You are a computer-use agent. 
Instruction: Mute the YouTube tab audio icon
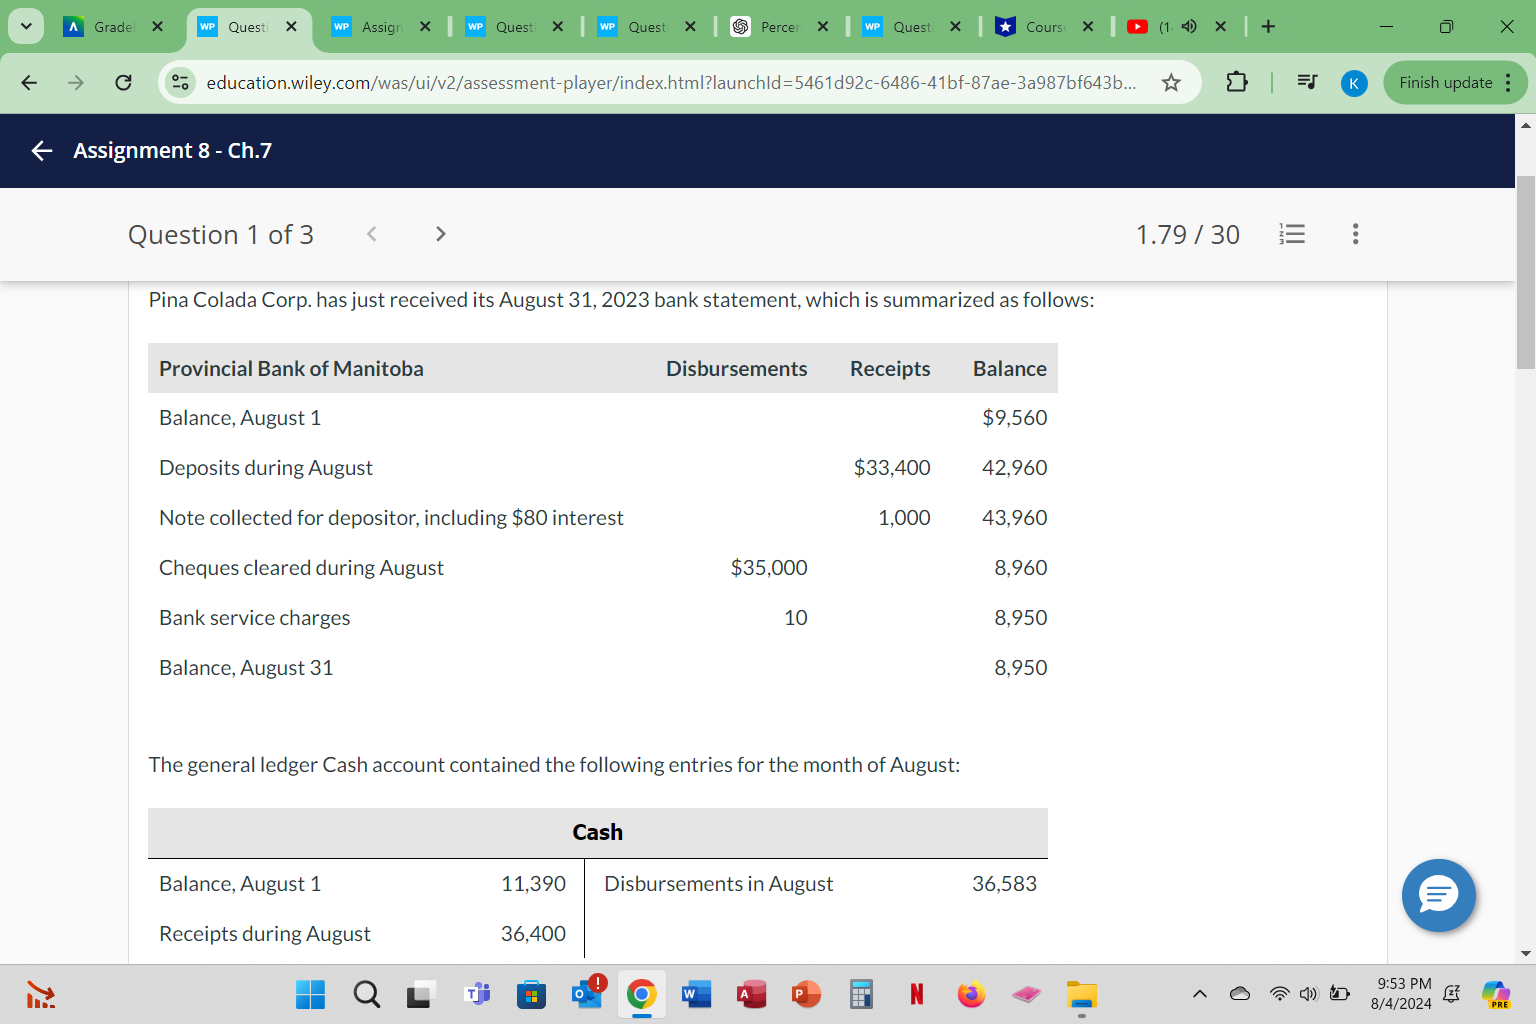pyautogui.click(x=1189, y=26)
